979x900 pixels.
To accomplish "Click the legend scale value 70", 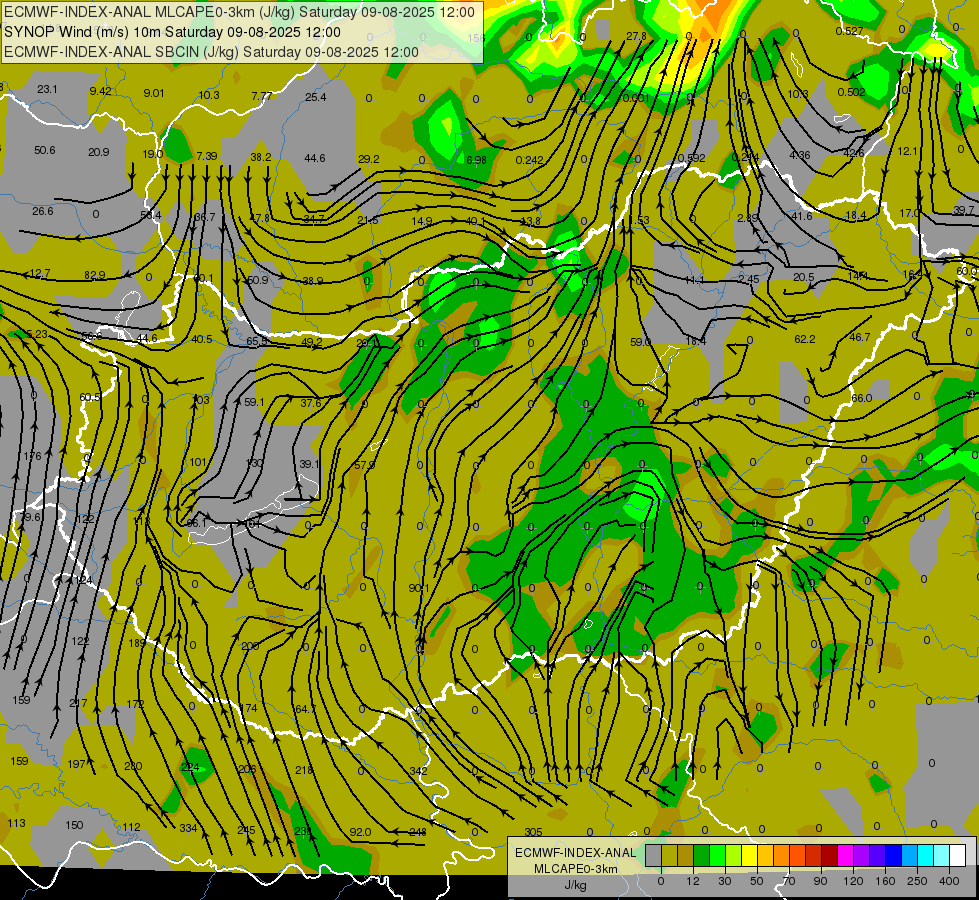I will click(x=789, y=881).
